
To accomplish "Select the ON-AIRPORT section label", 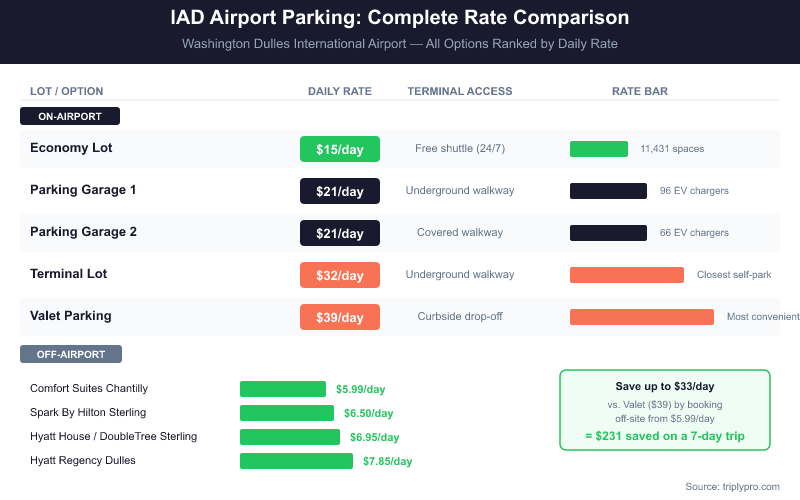I will pos(70,116).
